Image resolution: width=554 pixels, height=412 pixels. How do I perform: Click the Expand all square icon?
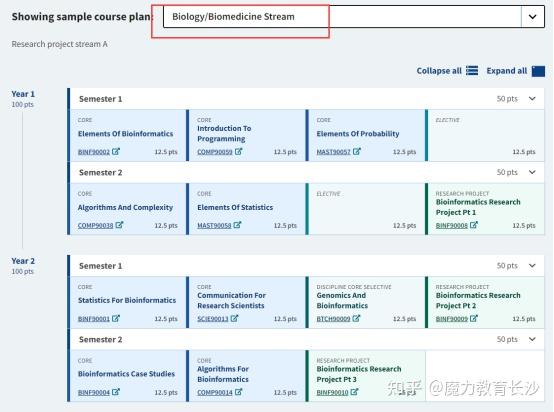pos(538,71)
